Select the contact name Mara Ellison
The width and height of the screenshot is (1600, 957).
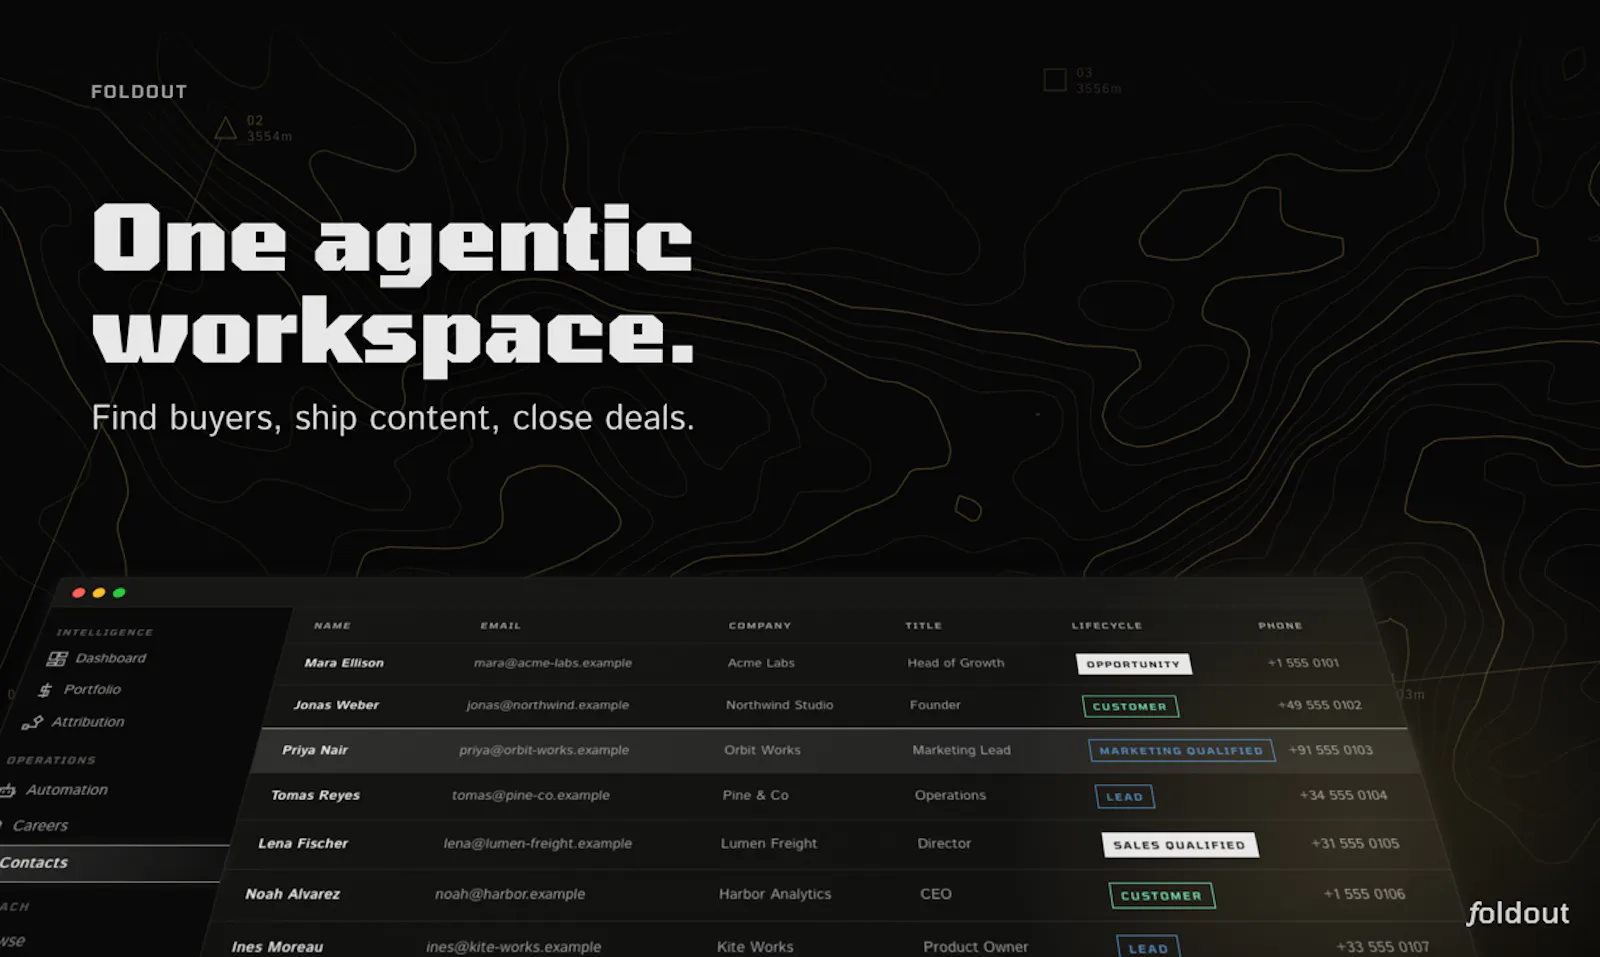pos(344,663)
